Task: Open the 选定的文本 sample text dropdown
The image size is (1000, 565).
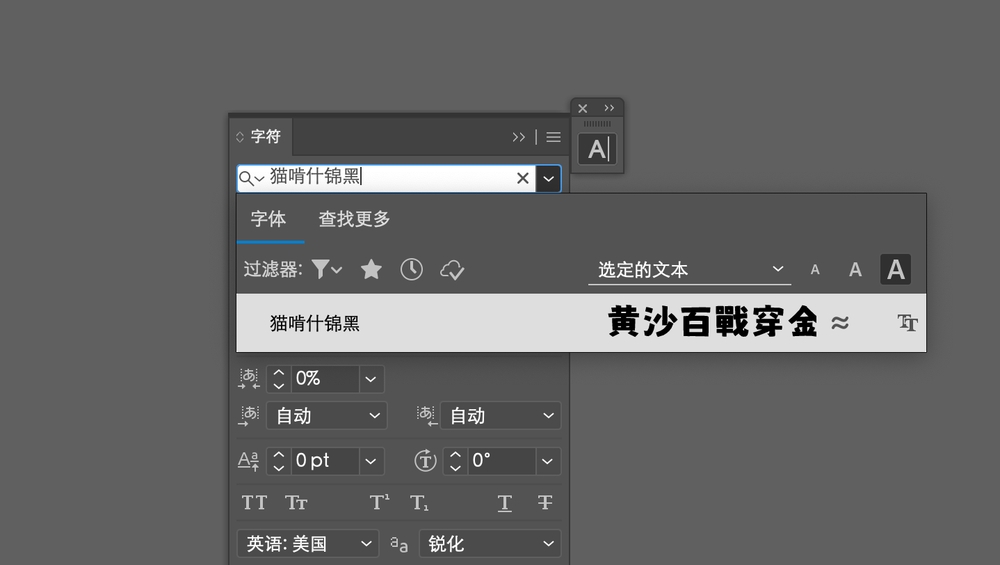Action: (689, 270)
